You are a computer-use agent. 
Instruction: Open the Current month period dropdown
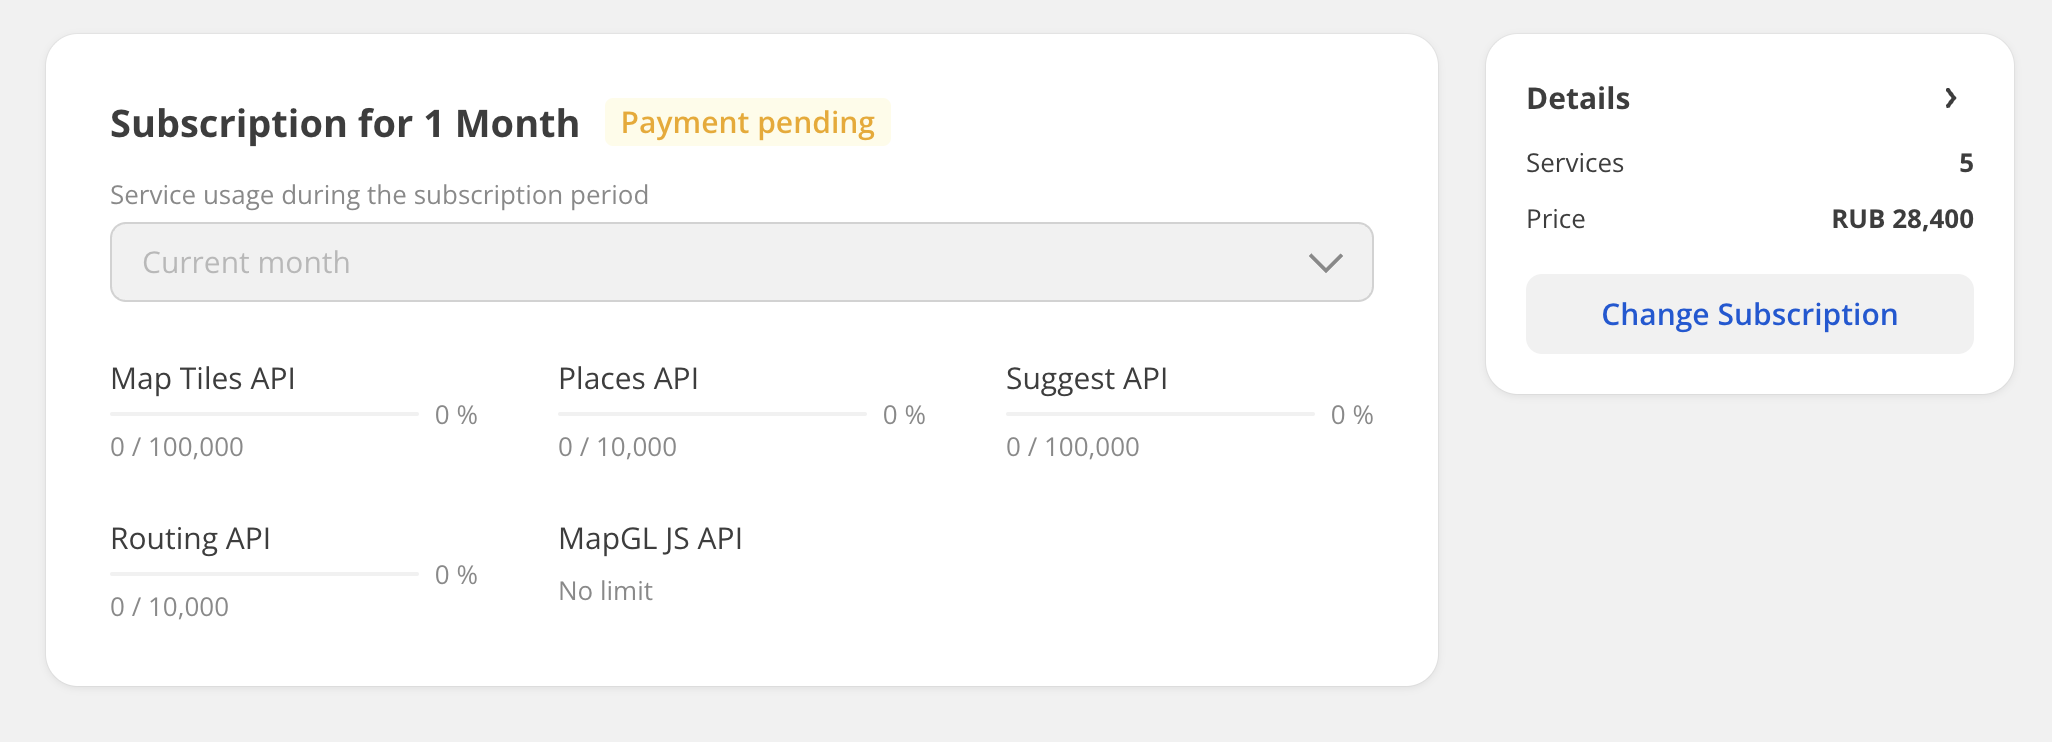tap(741, 262)
